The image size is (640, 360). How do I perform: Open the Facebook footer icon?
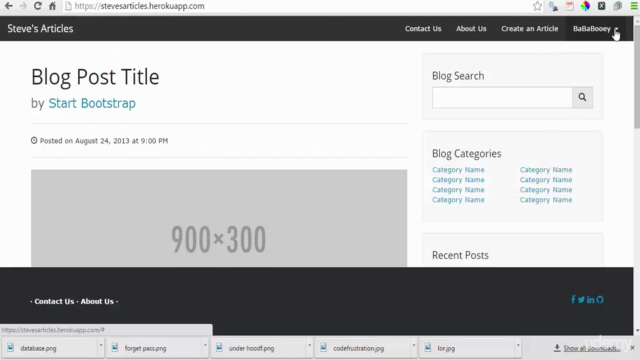point(573,300)
